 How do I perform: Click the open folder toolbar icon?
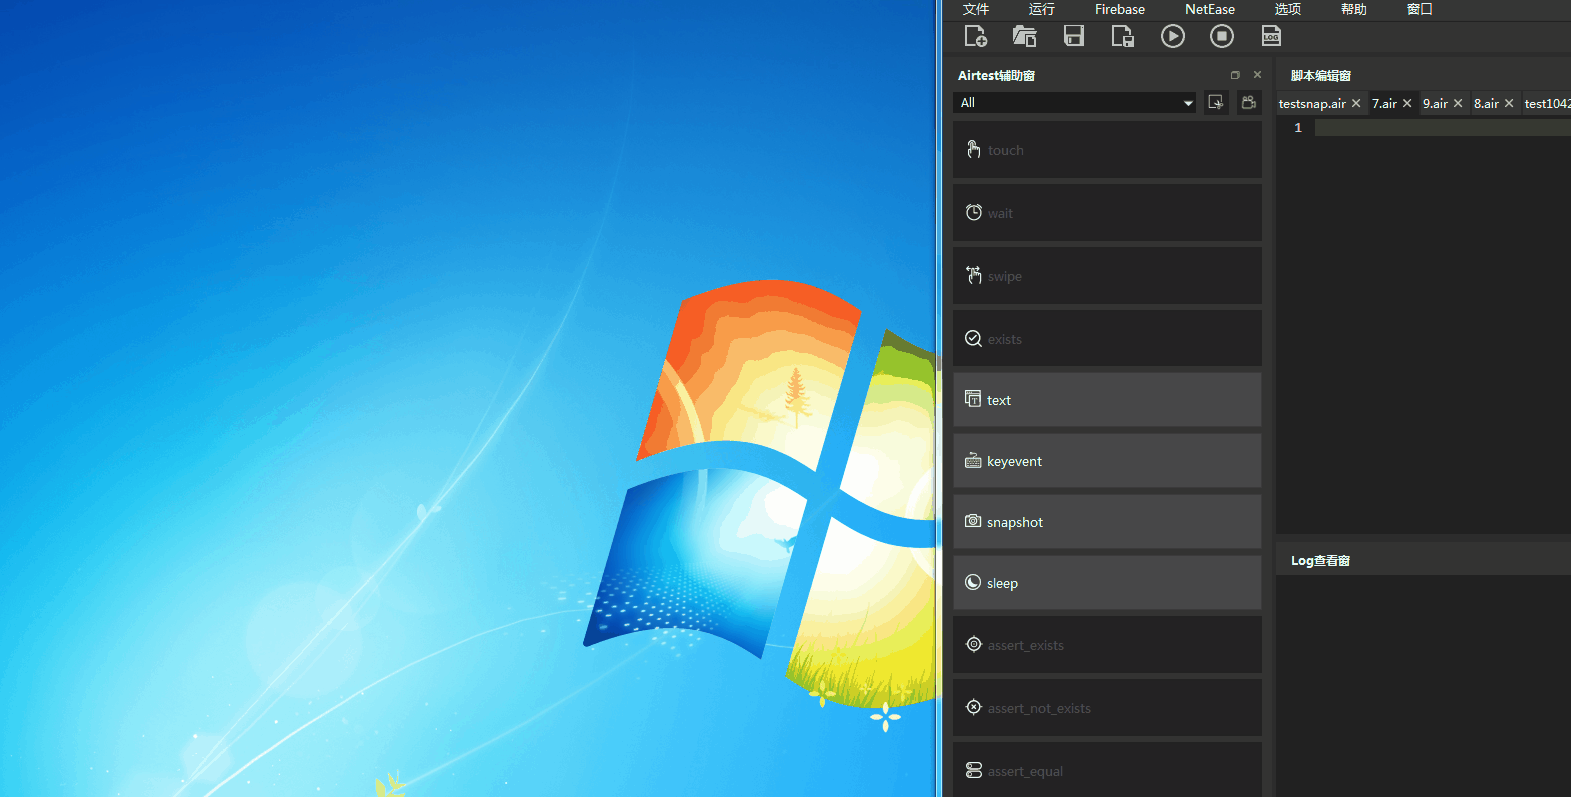(1024, 36)
